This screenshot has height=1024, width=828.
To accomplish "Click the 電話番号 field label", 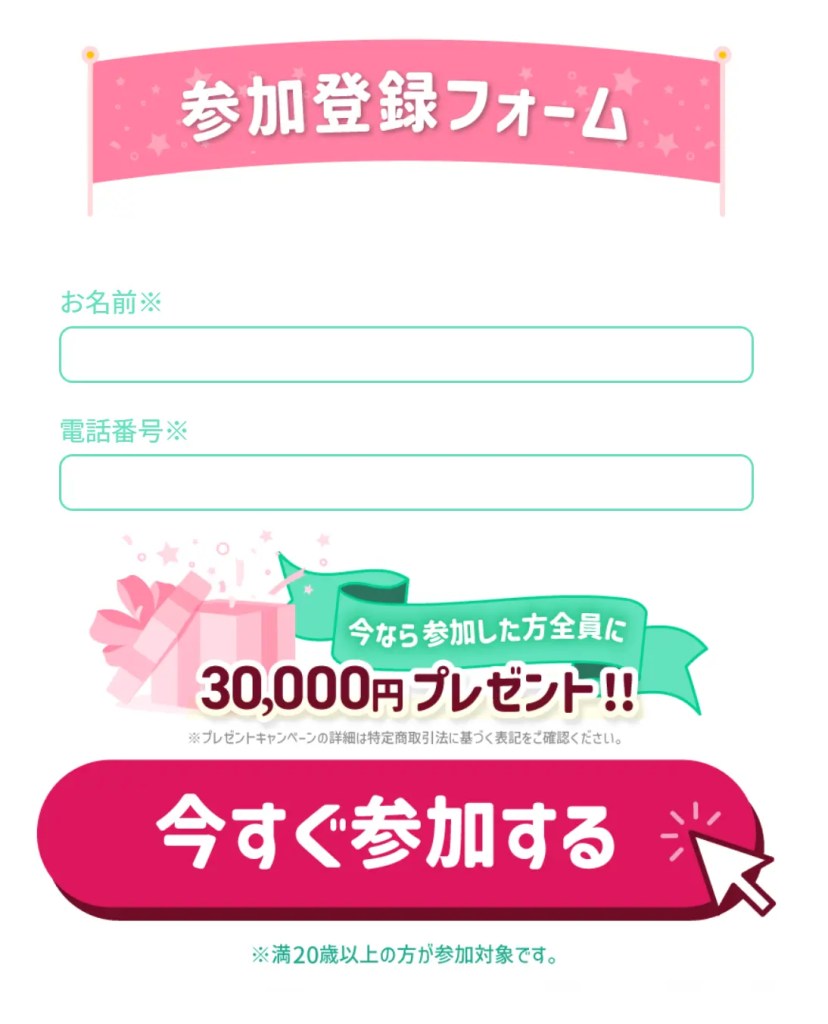I will tap(111, 431).
